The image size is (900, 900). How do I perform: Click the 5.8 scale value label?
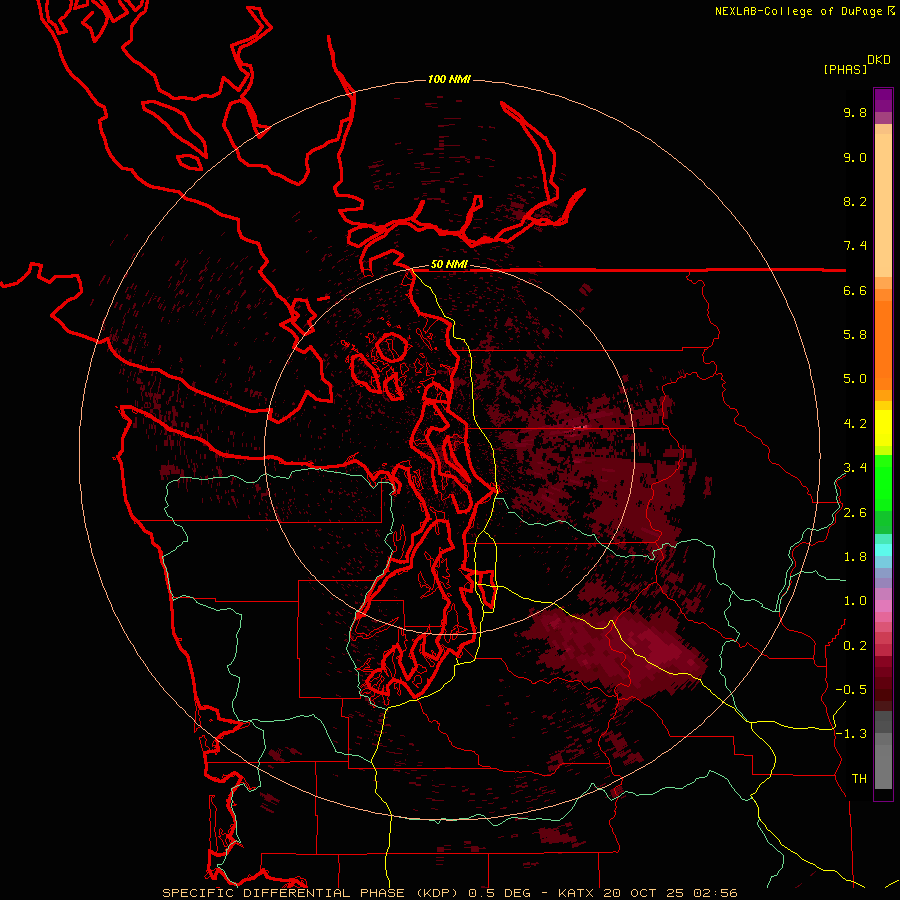pyautogui.click(x=855, y=335)
